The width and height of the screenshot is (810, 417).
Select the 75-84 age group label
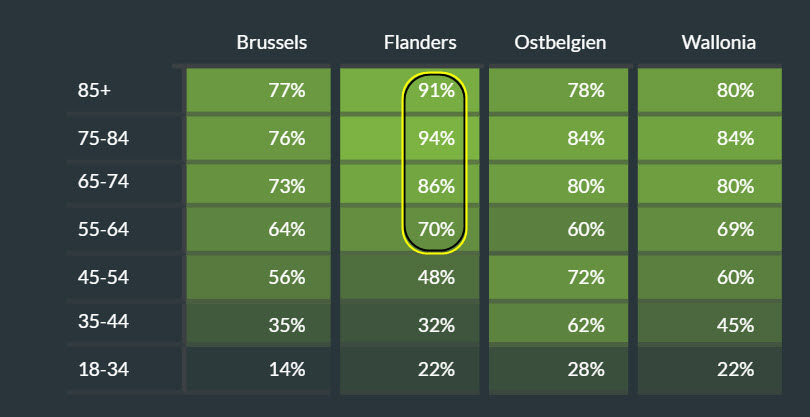(x=103, y=138)
